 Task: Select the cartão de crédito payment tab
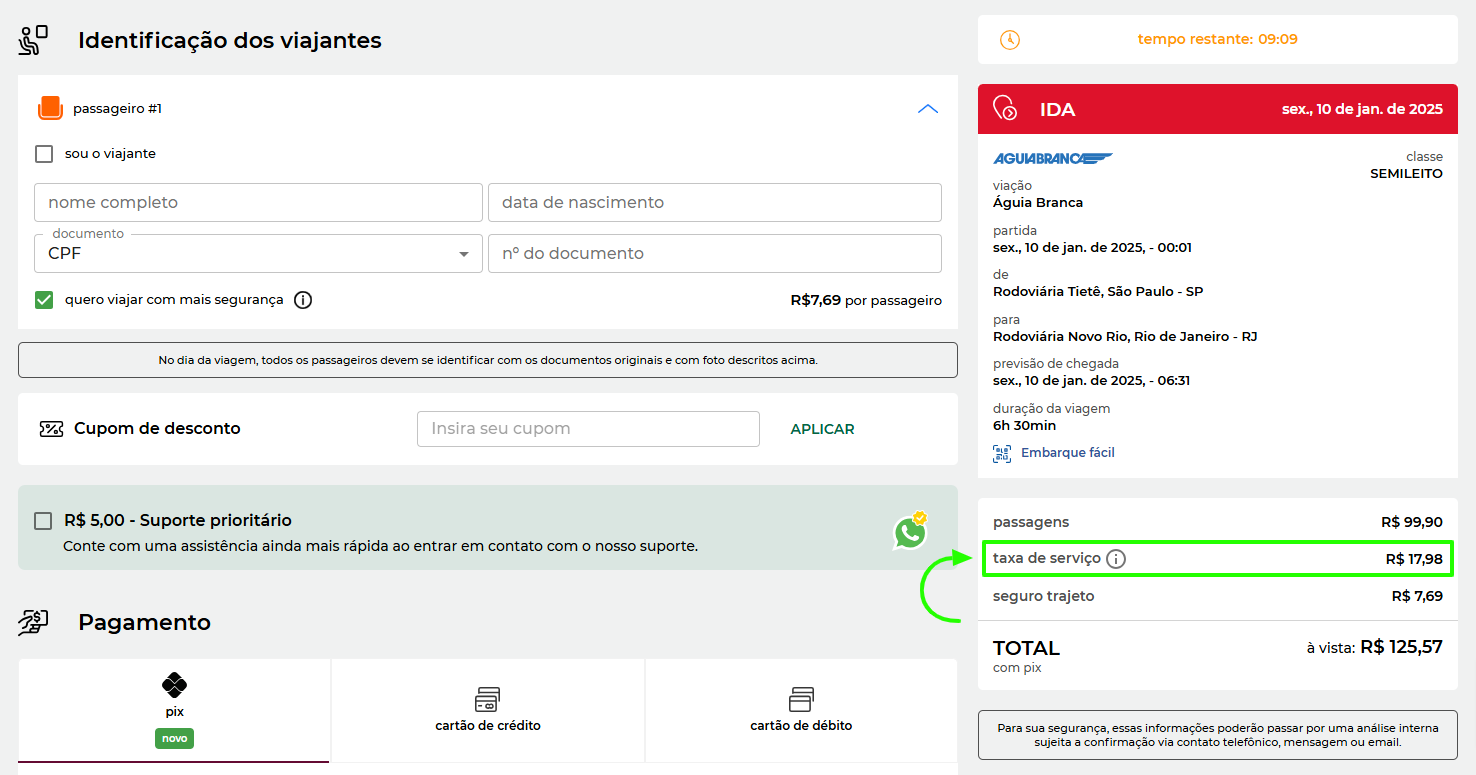487,710
